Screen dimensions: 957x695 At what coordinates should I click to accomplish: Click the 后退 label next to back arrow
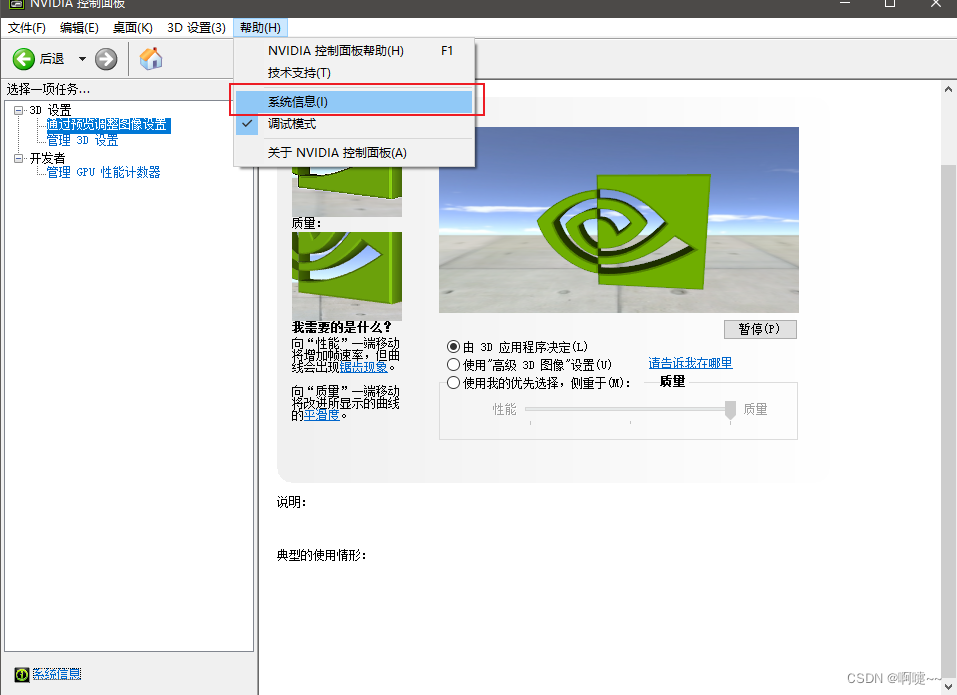52,59
